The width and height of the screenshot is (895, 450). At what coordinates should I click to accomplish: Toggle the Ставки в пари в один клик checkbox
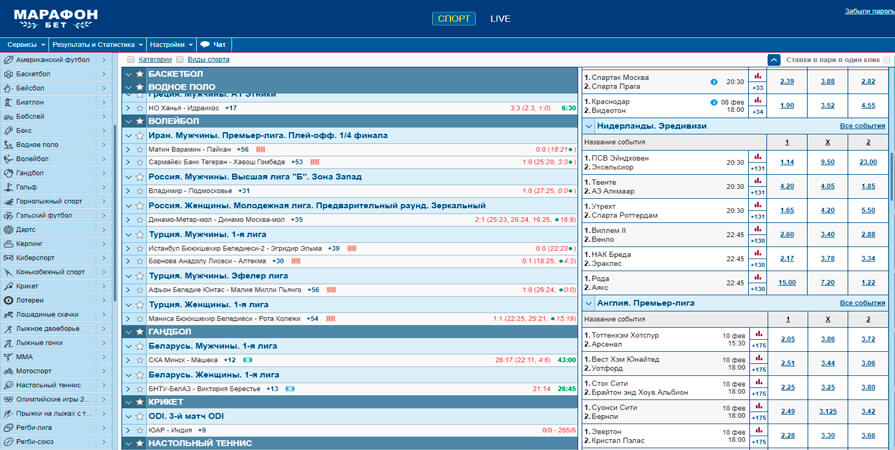point(886,60)
